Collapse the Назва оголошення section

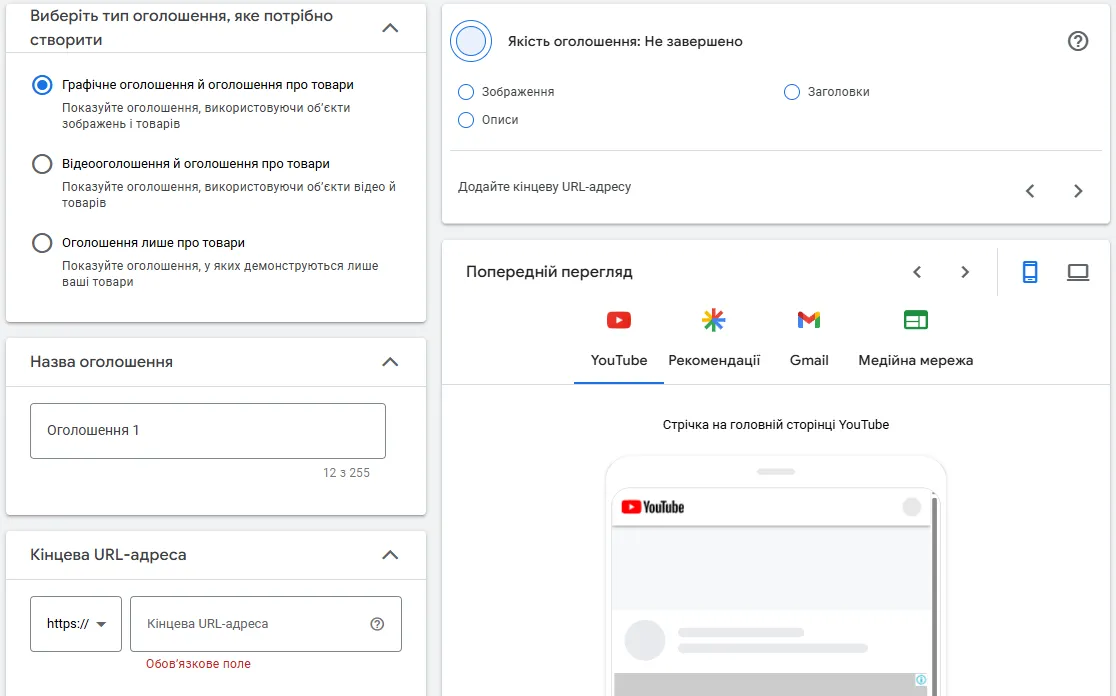(390, 362)
